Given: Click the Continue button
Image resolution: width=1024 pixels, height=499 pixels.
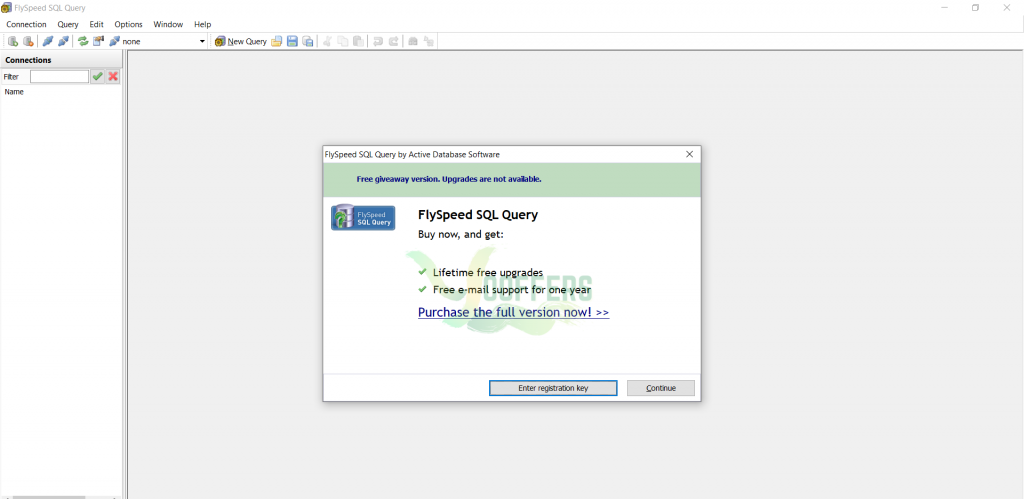Looking at the screenshot, I should point(661,388).
